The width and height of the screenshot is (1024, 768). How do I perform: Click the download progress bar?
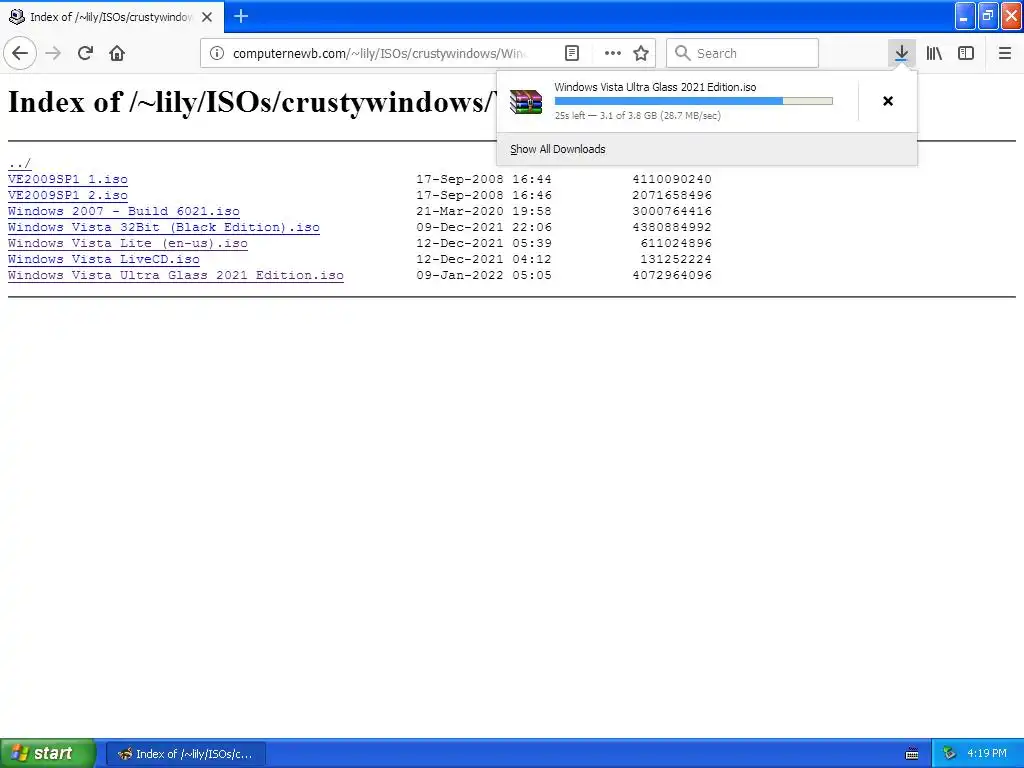coord(694,101)
